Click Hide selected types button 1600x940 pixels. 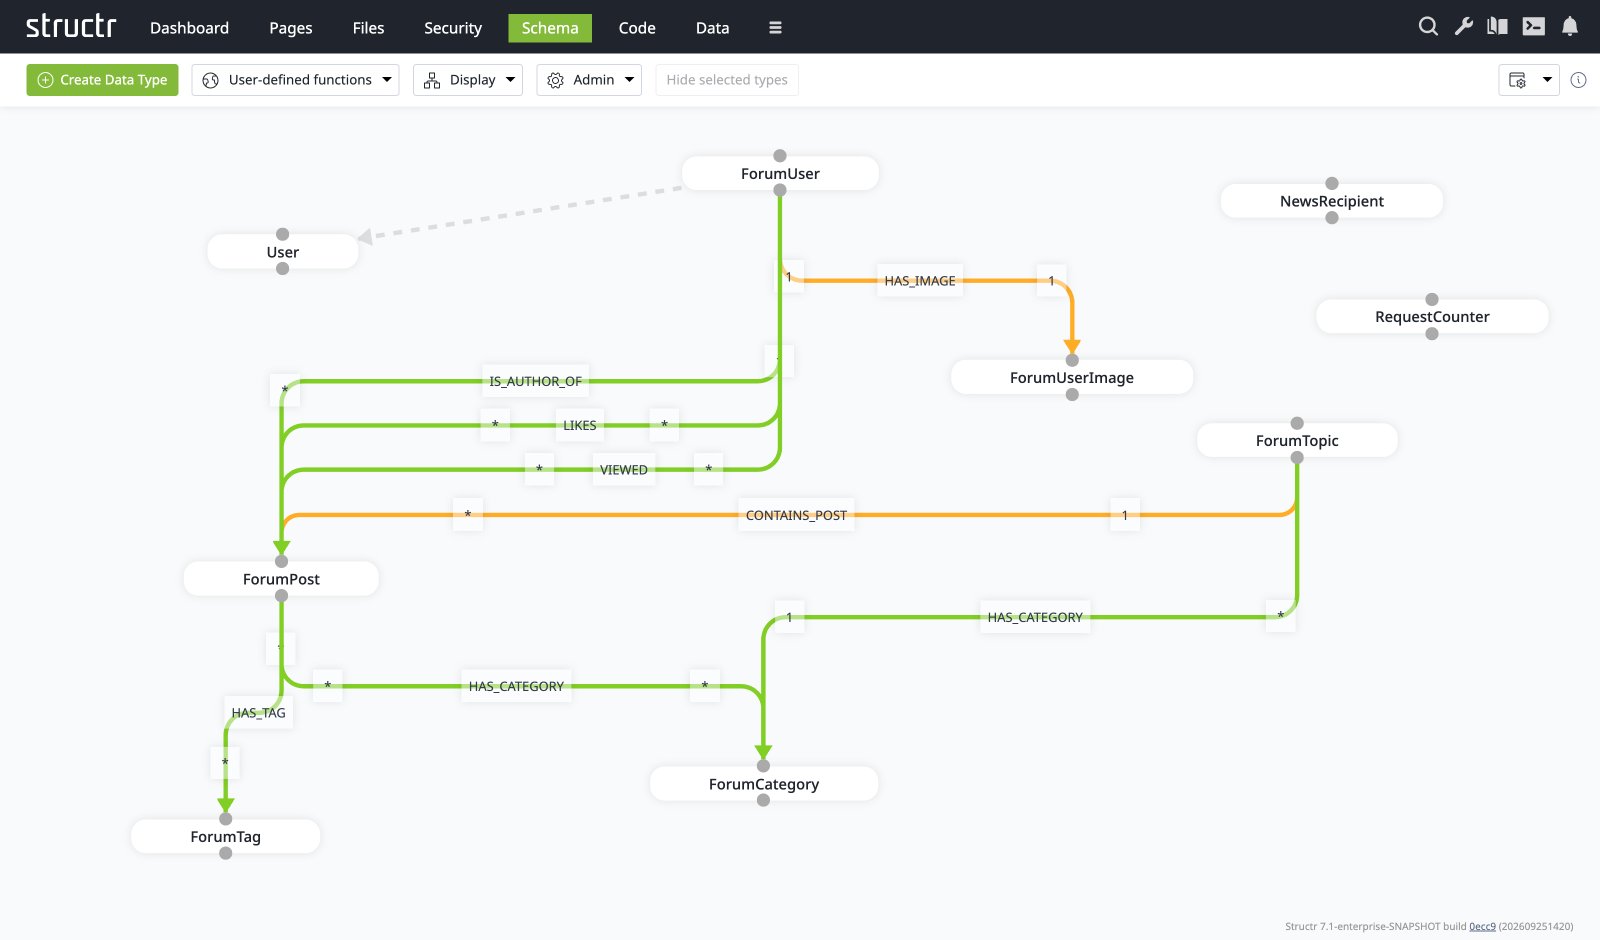click(727, 80)
